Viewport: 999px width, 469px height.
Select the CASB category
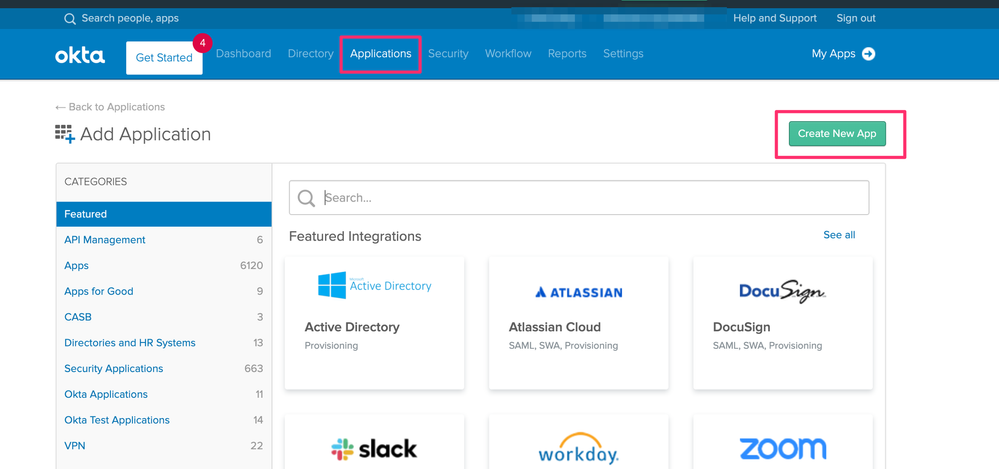[164, 317]
